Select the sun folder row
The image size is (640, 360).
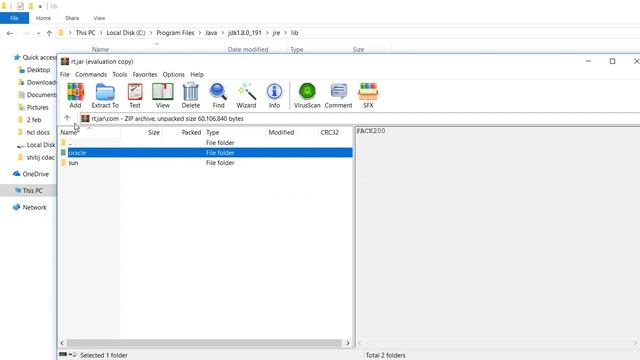(x=206, y=162)
